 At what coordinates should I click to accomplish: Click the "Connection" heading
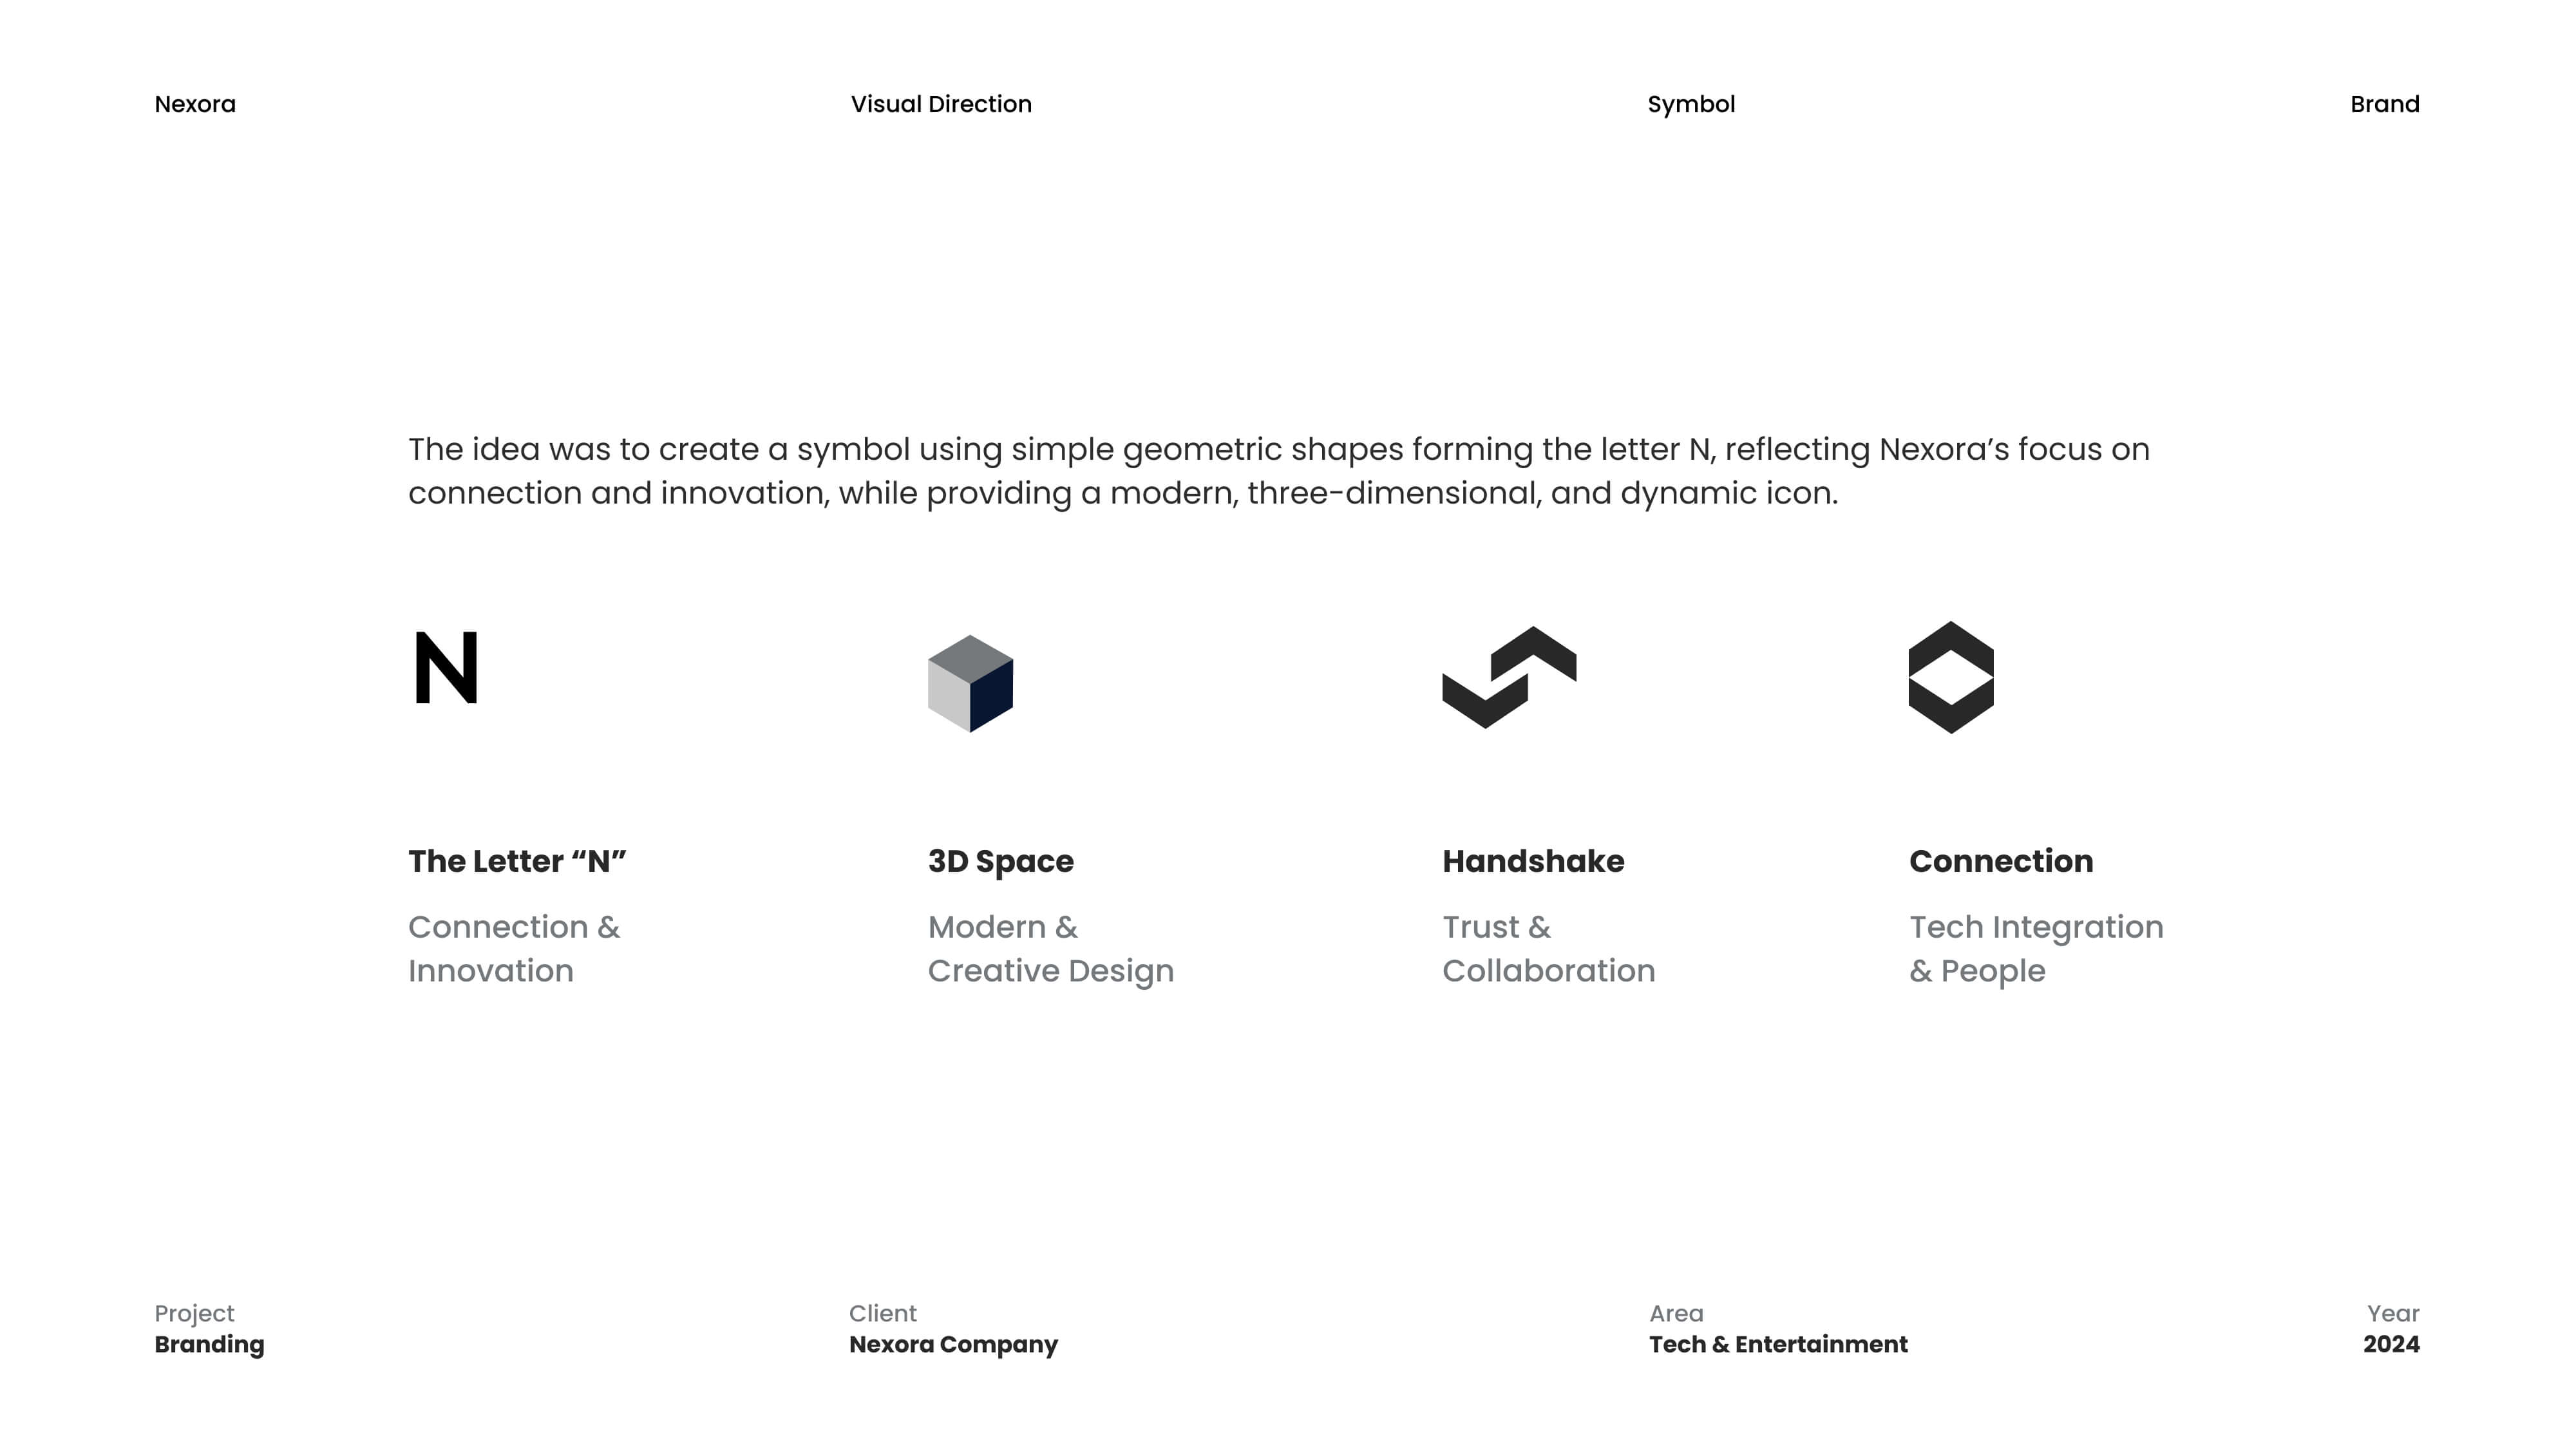click(2000, 861)
